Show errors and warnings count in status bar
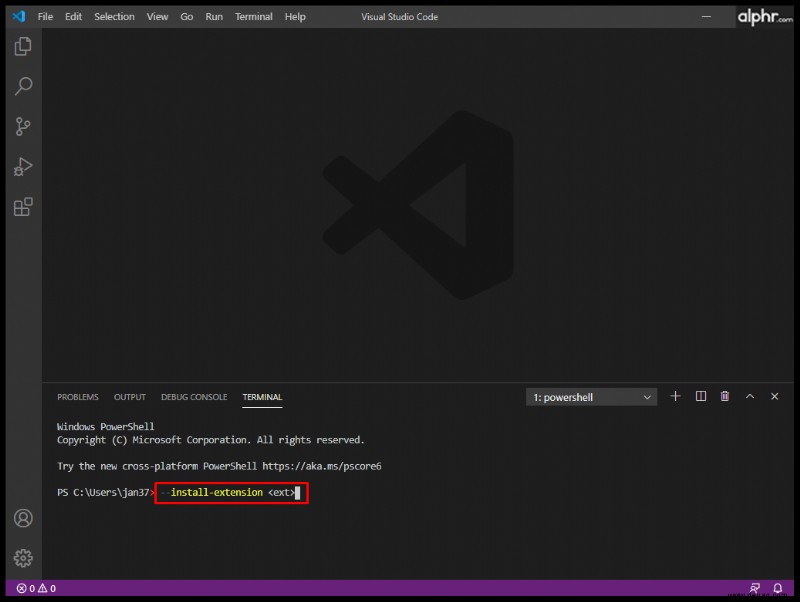The height and width of the screenshot is (602, 800). point(36,588)
